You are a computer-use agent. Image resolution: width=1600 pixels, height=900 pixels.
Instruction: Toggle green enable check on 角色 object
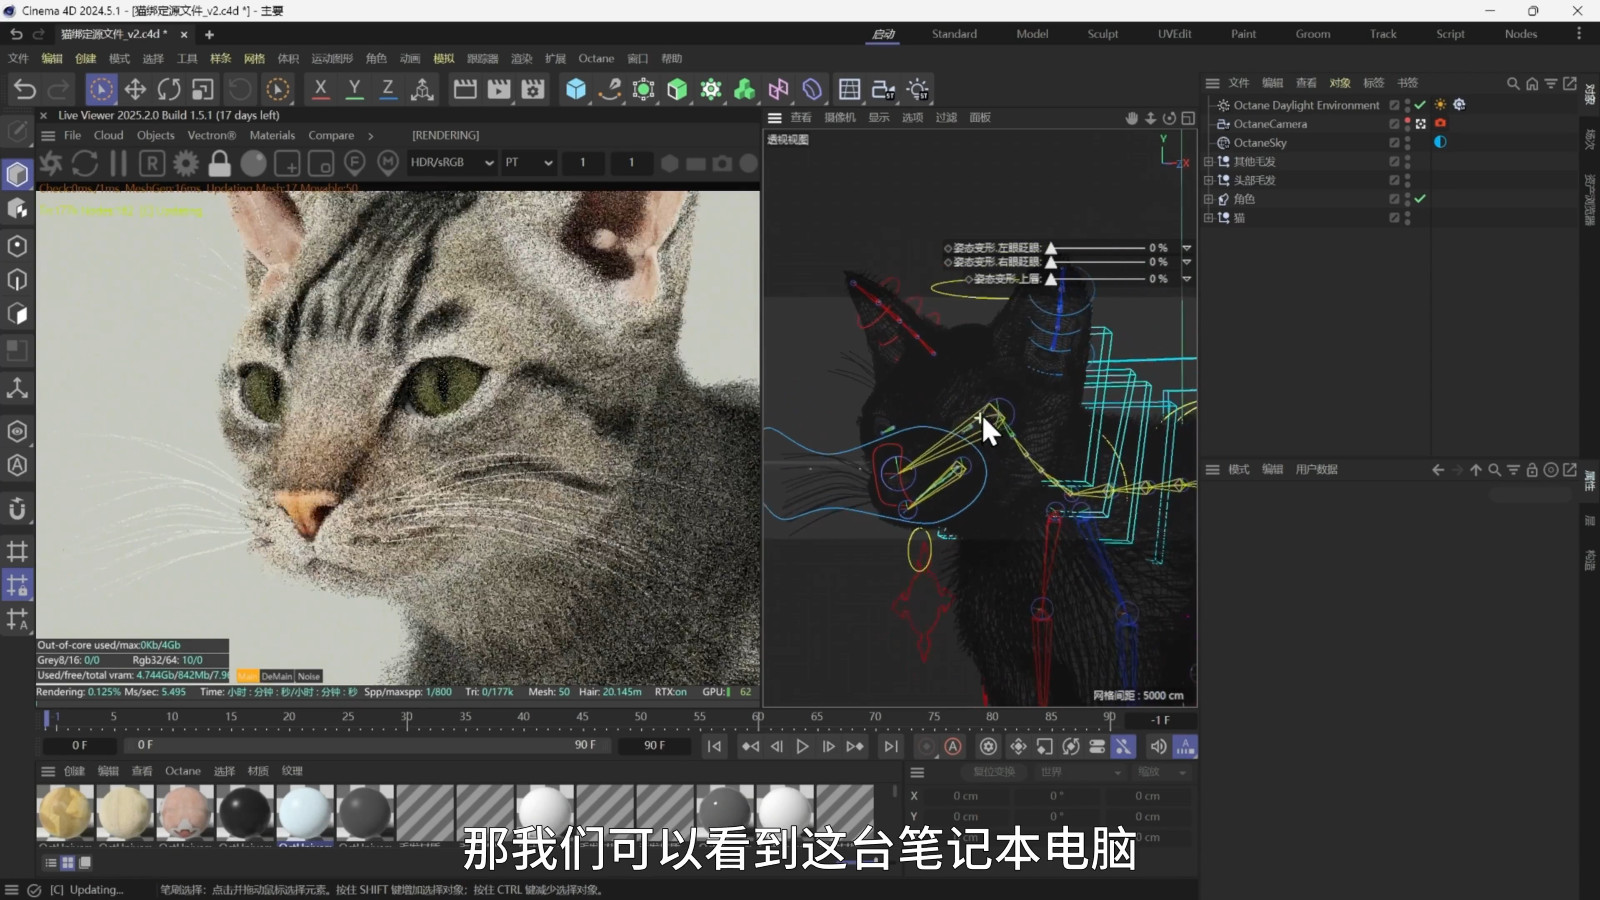1420,199
